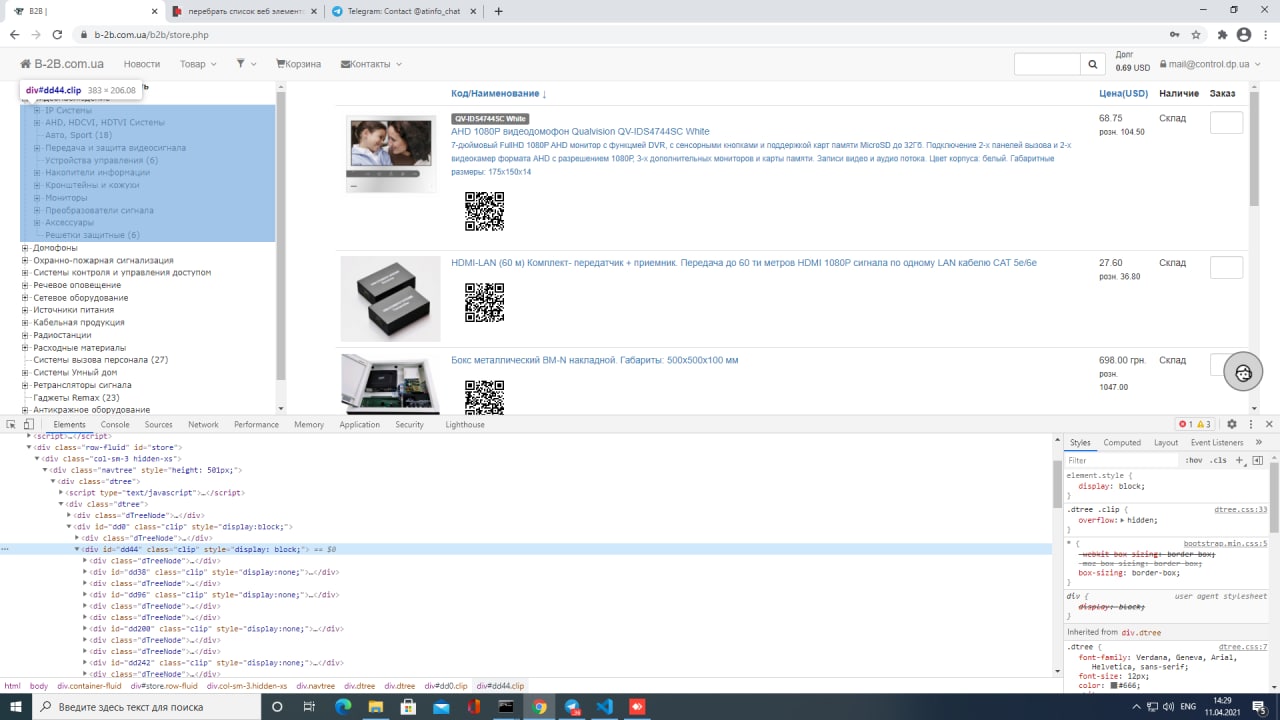Open the mail@control.dp.ua account dropdown
The height and width of the screenshot is (720, 1280).
1210,64
